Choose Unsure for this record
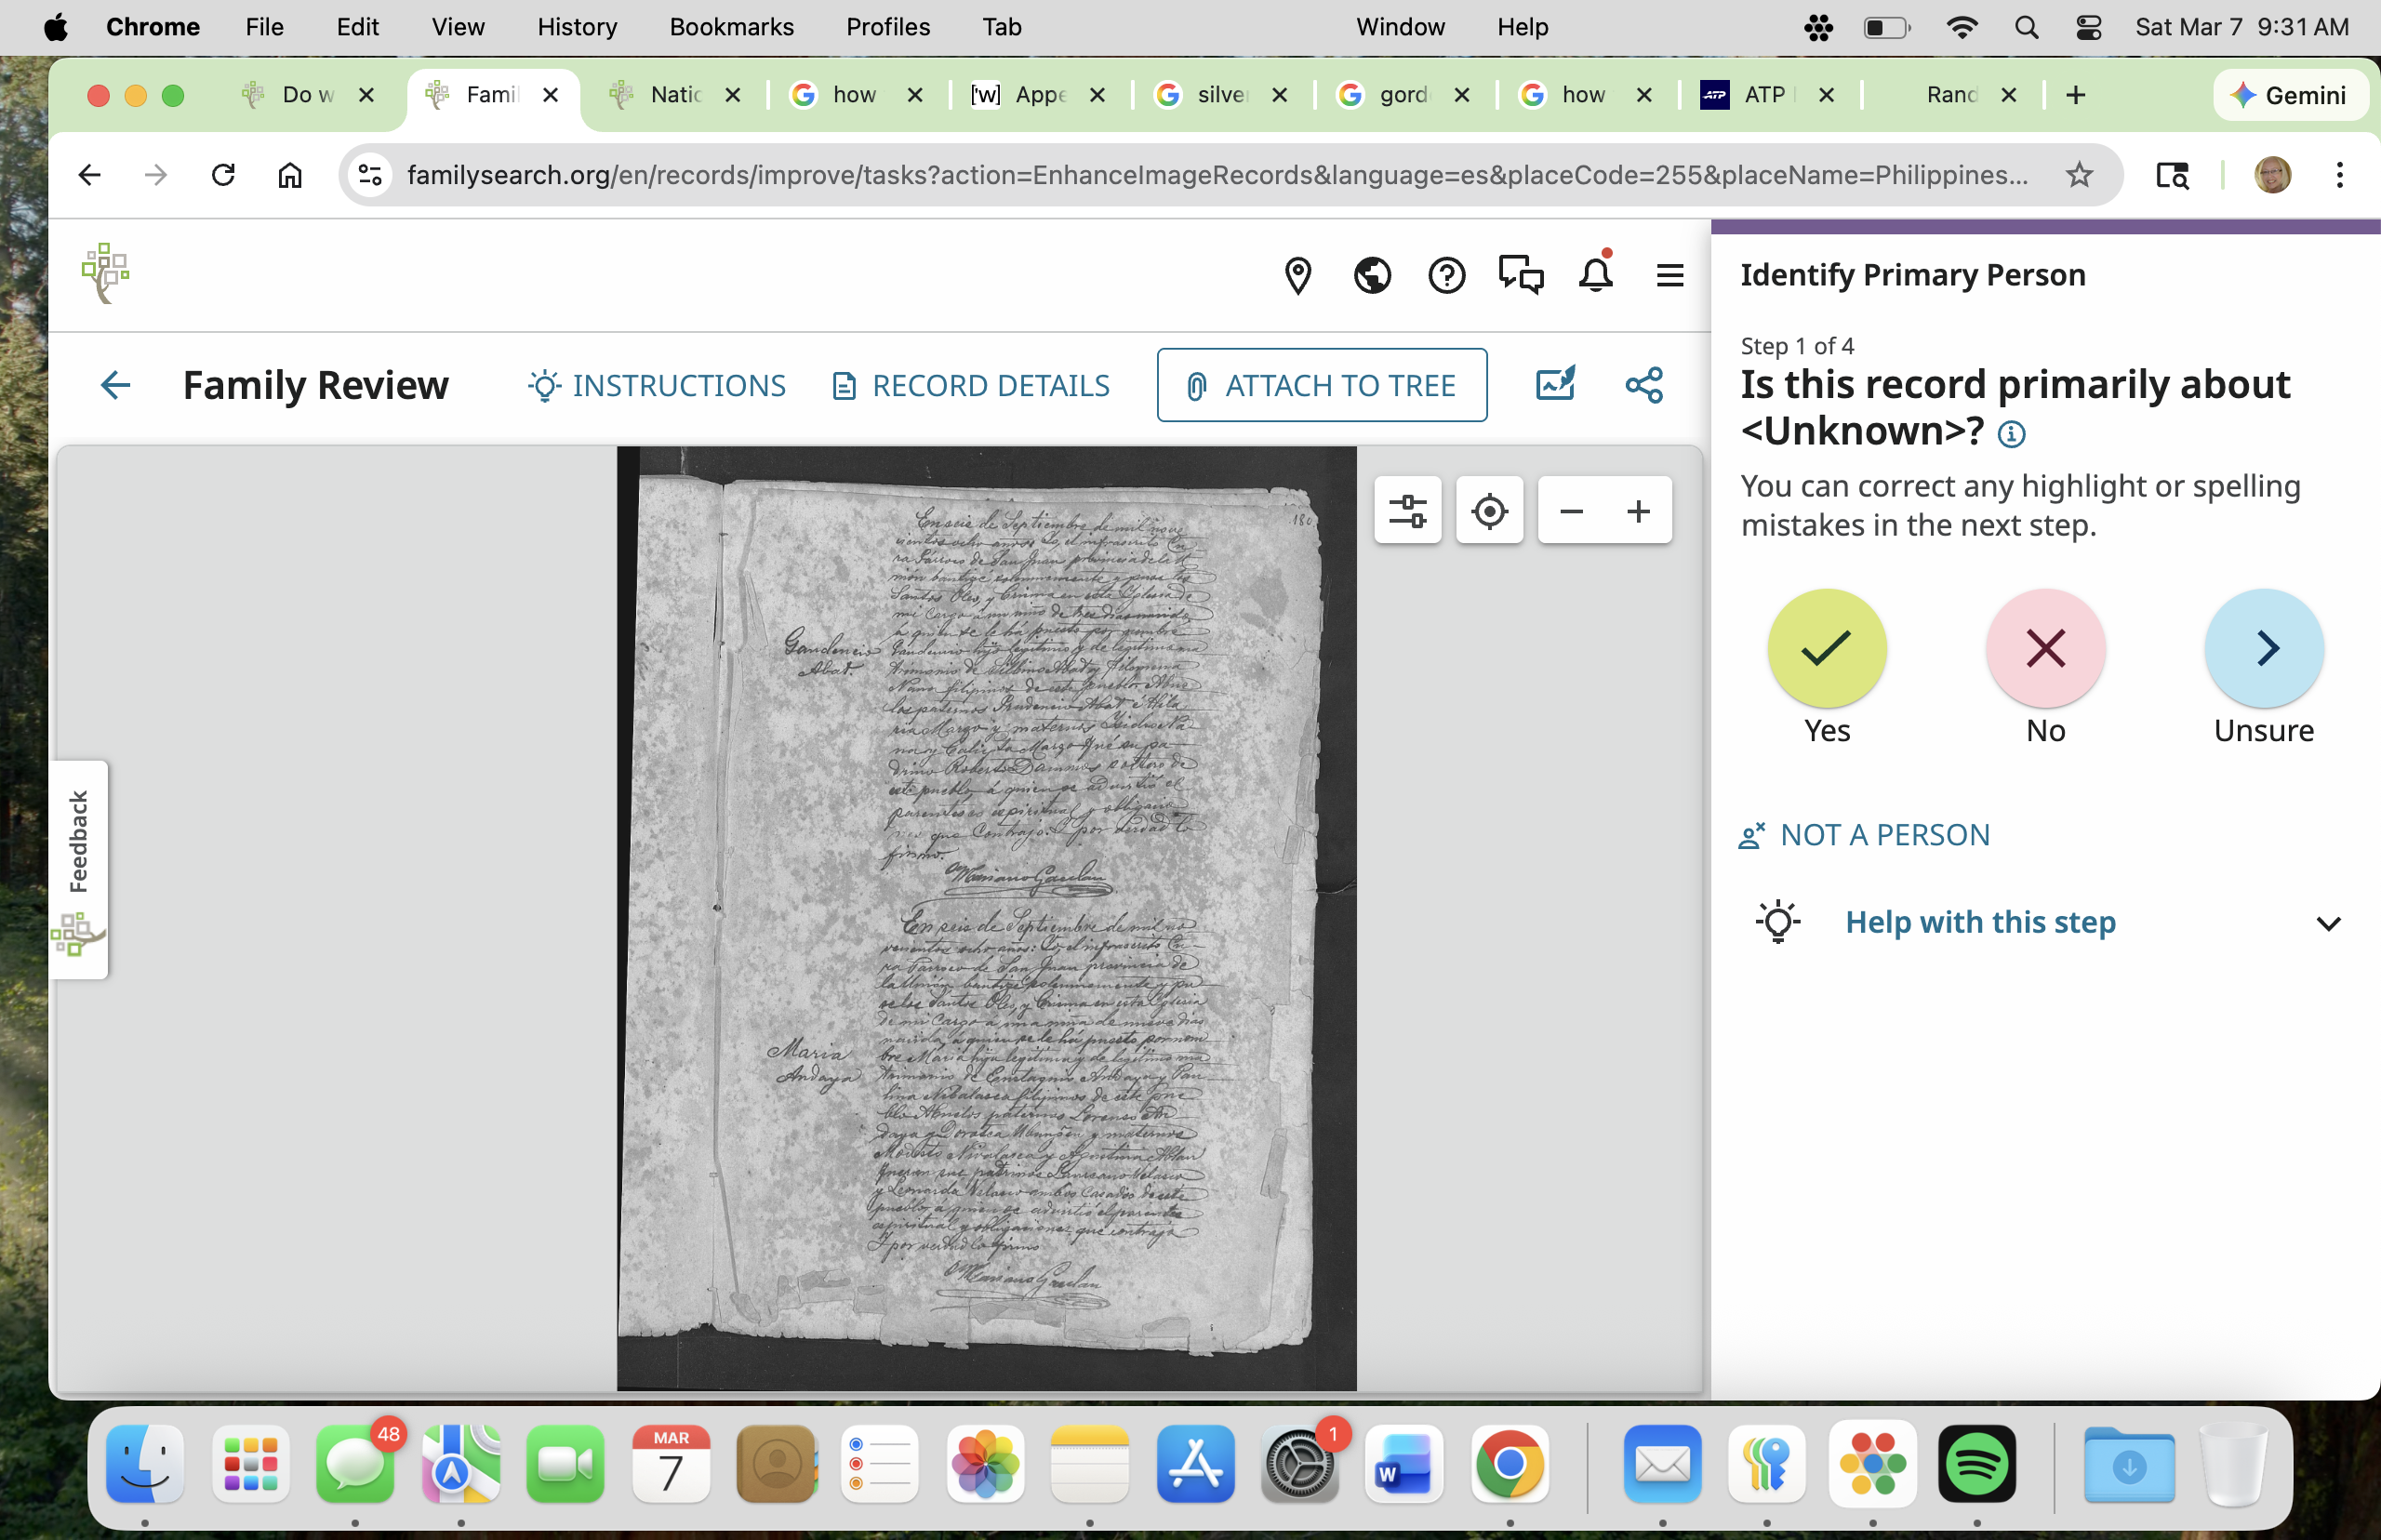The height and width of the screenshot is (1540, 2381). [x=2263, y=648]
